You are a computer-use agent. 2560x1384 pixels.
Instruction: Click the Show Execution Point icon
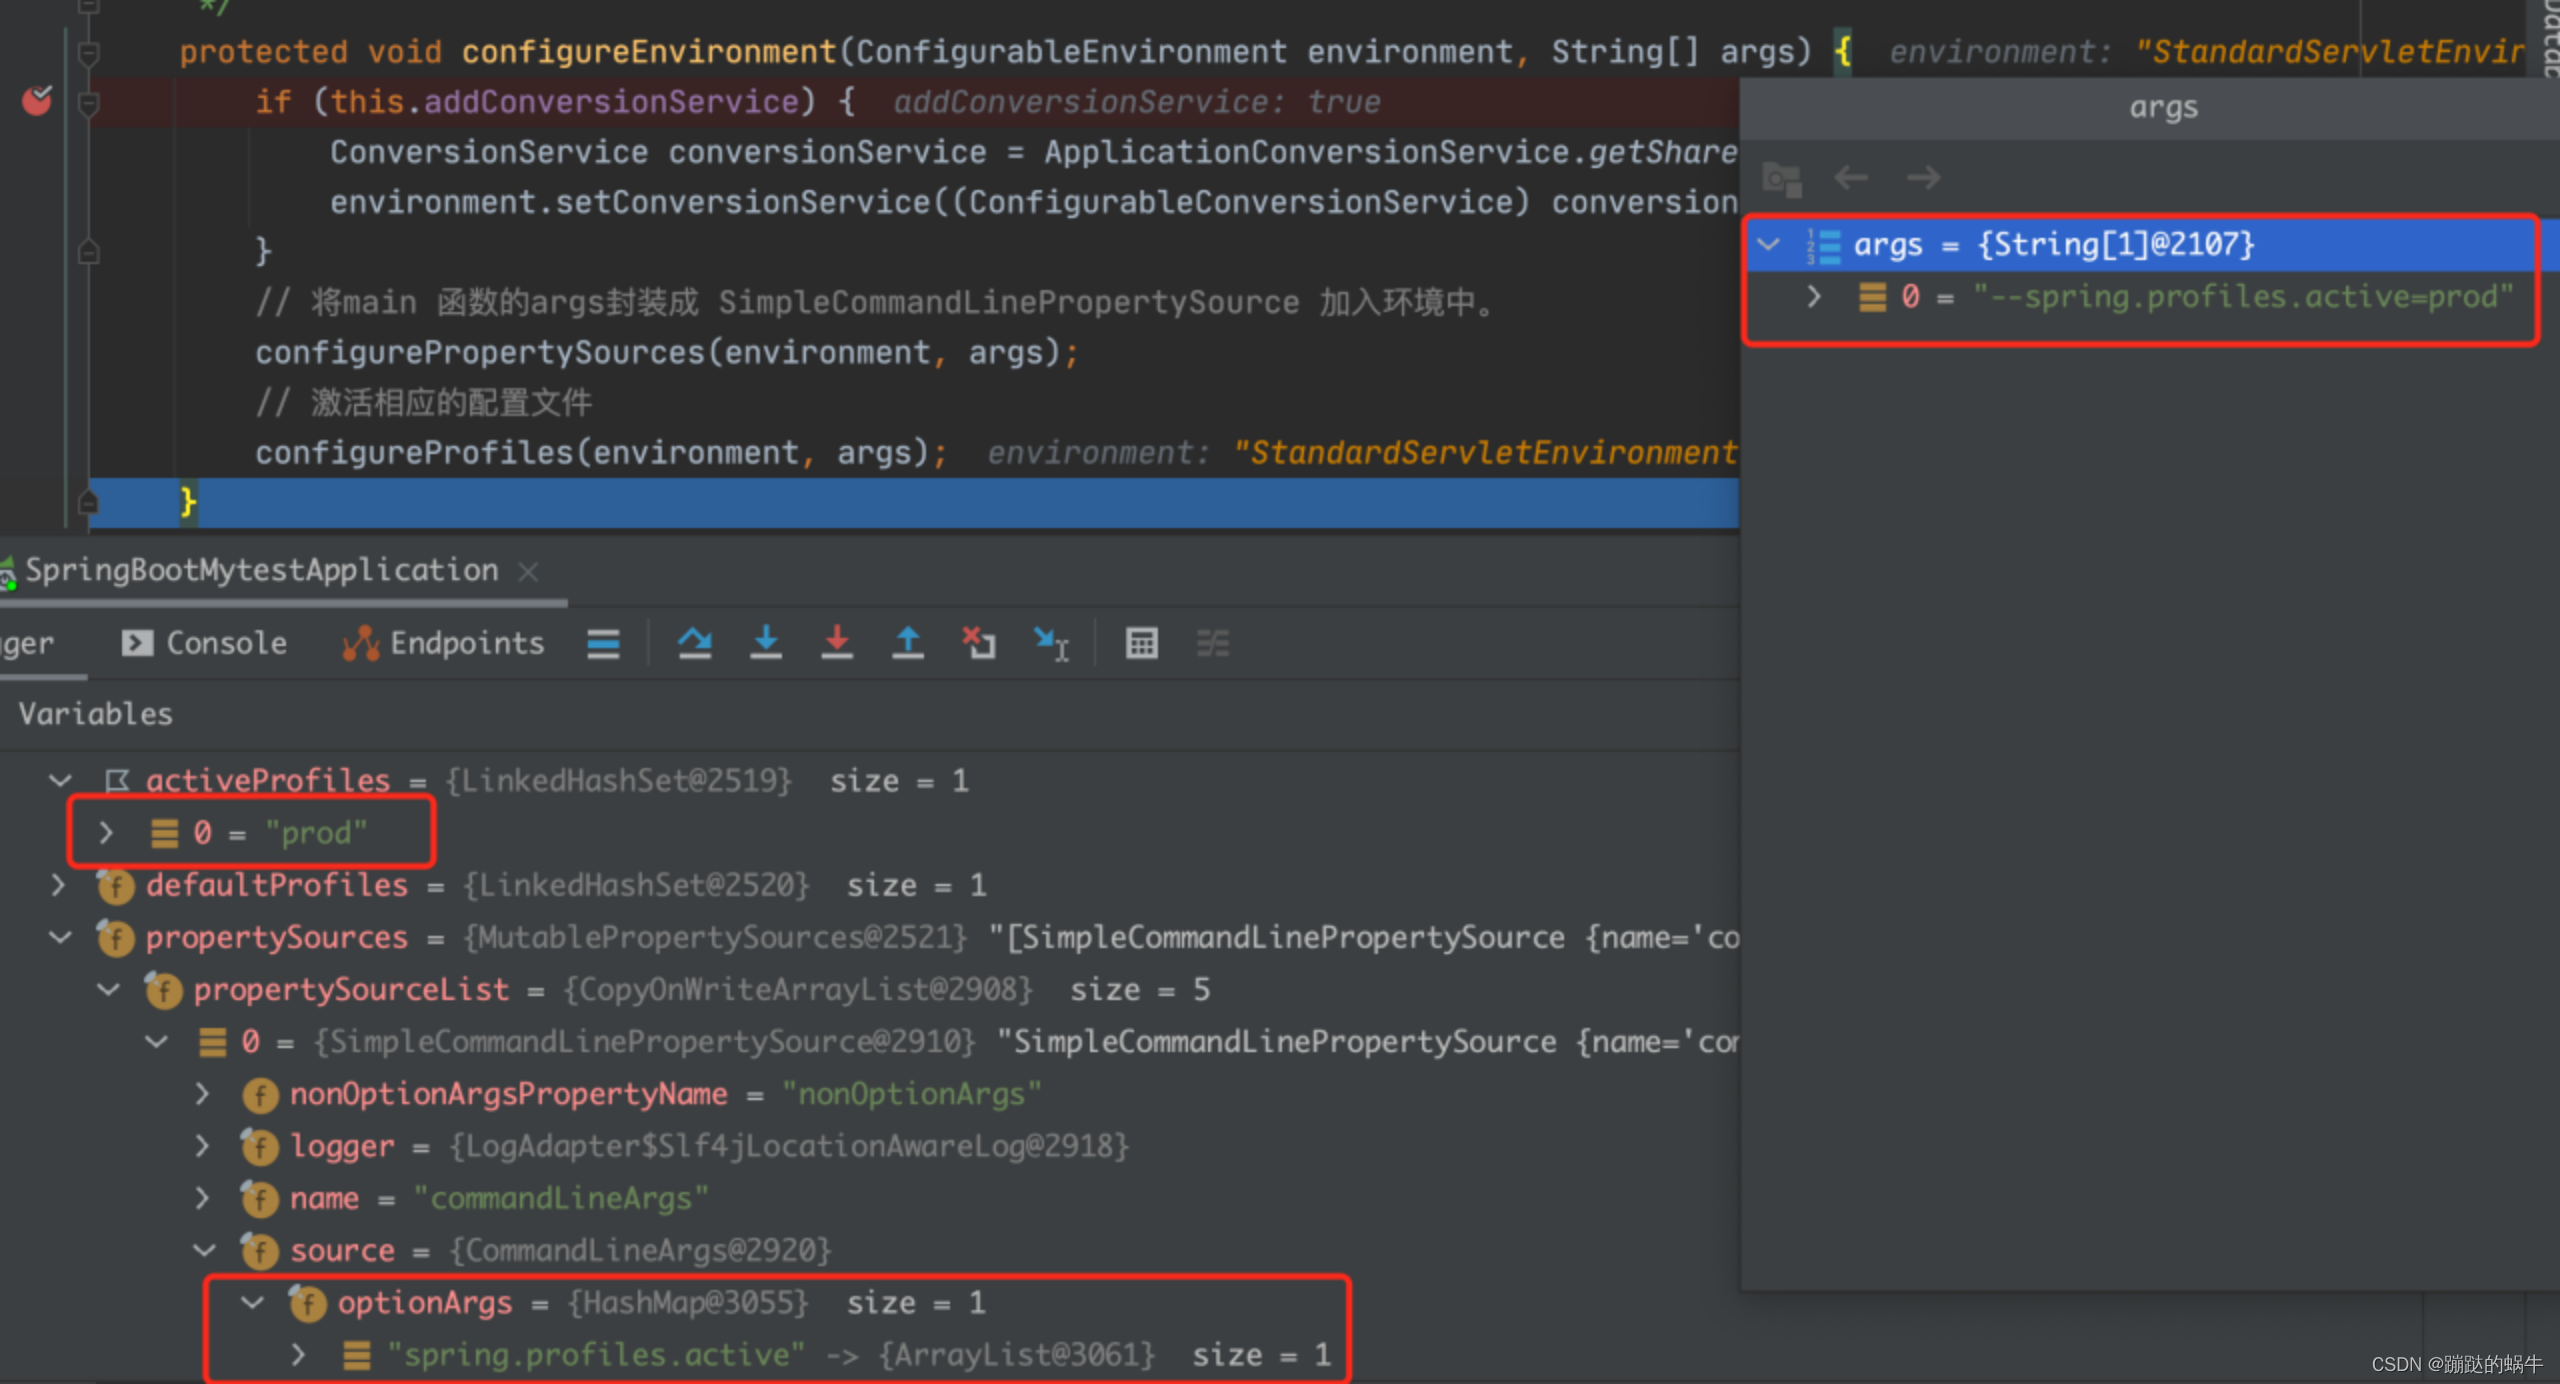[603, 643]
